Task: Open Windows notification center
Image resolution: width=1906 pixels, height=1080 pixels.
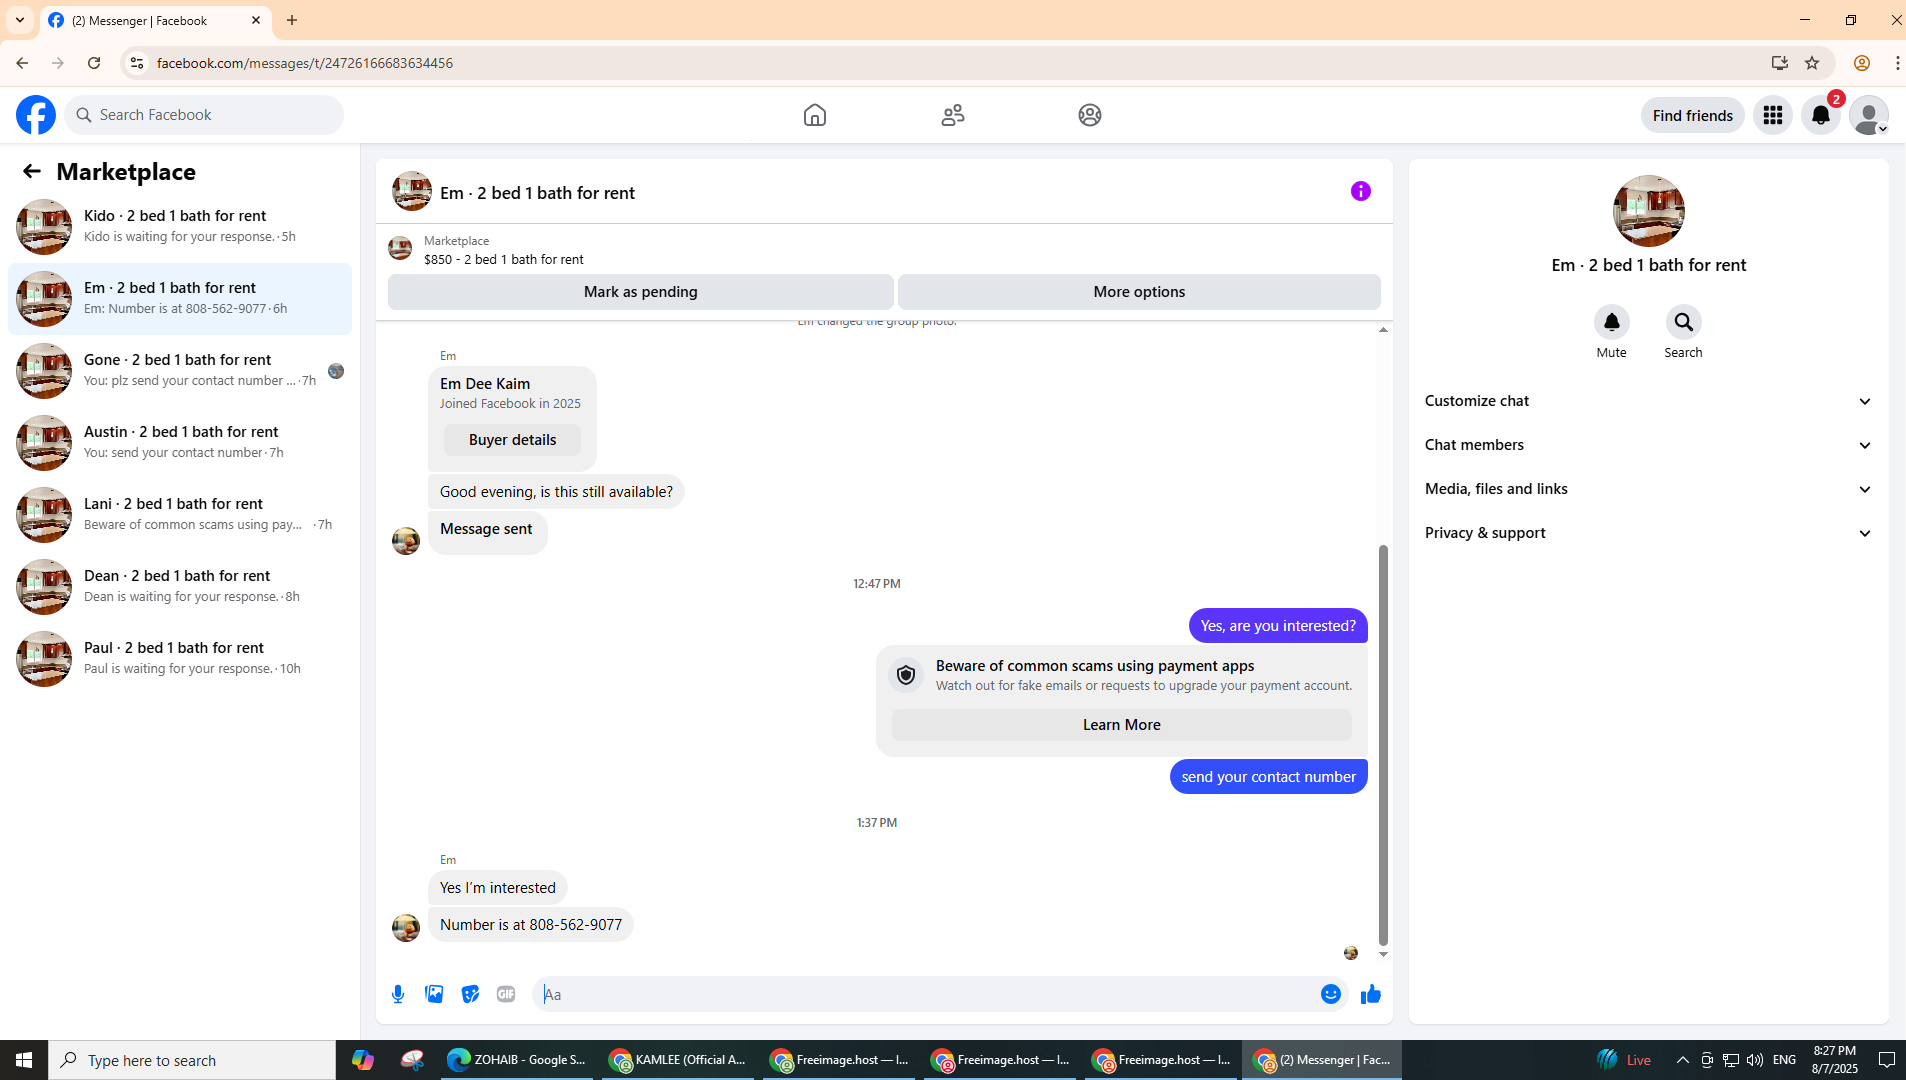Action: pyautogui.click(x=1887, y=1060)
